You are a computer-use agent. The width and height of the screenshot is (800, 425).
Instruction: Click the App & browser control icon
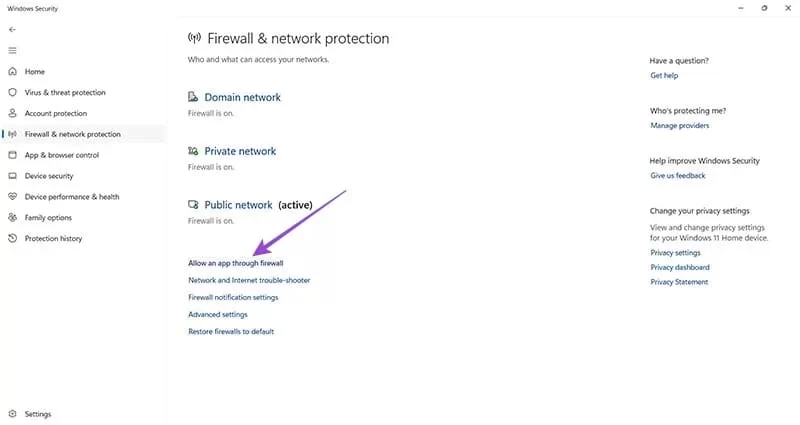tap(12, 155)
